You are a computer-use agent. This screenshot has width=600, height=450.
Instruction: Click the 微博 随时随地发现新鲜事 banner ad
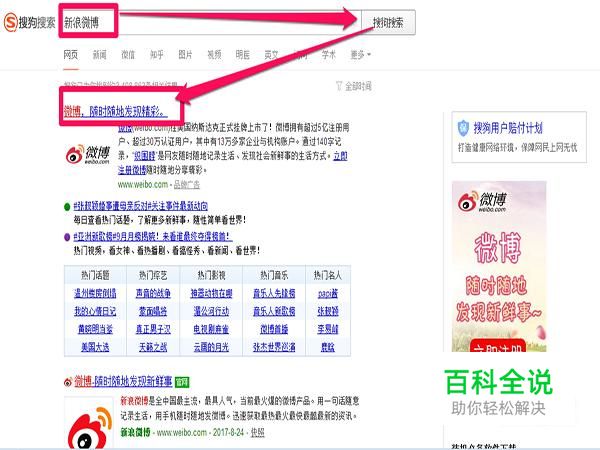tap(499, 266)
